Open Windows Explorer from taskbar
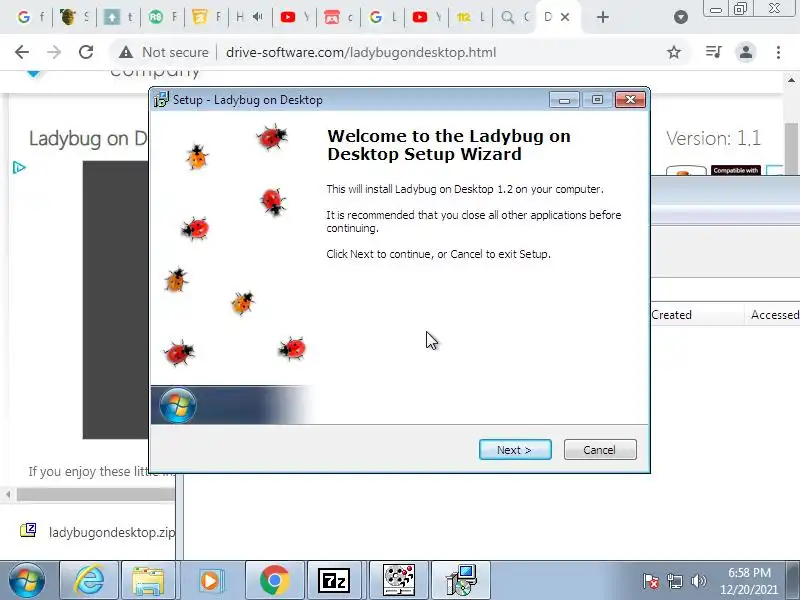The width and height of the screenshot is (800, 600). tap(147, 581)
